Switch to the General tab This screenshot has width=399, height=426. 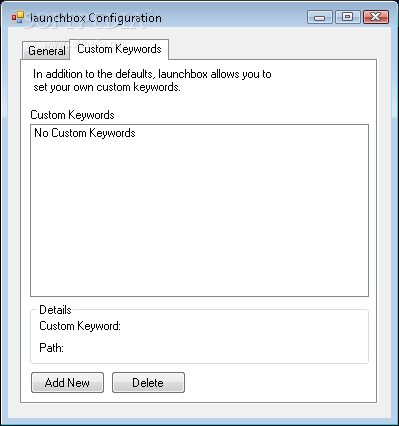pyautogui.click(x=46, y=51)
